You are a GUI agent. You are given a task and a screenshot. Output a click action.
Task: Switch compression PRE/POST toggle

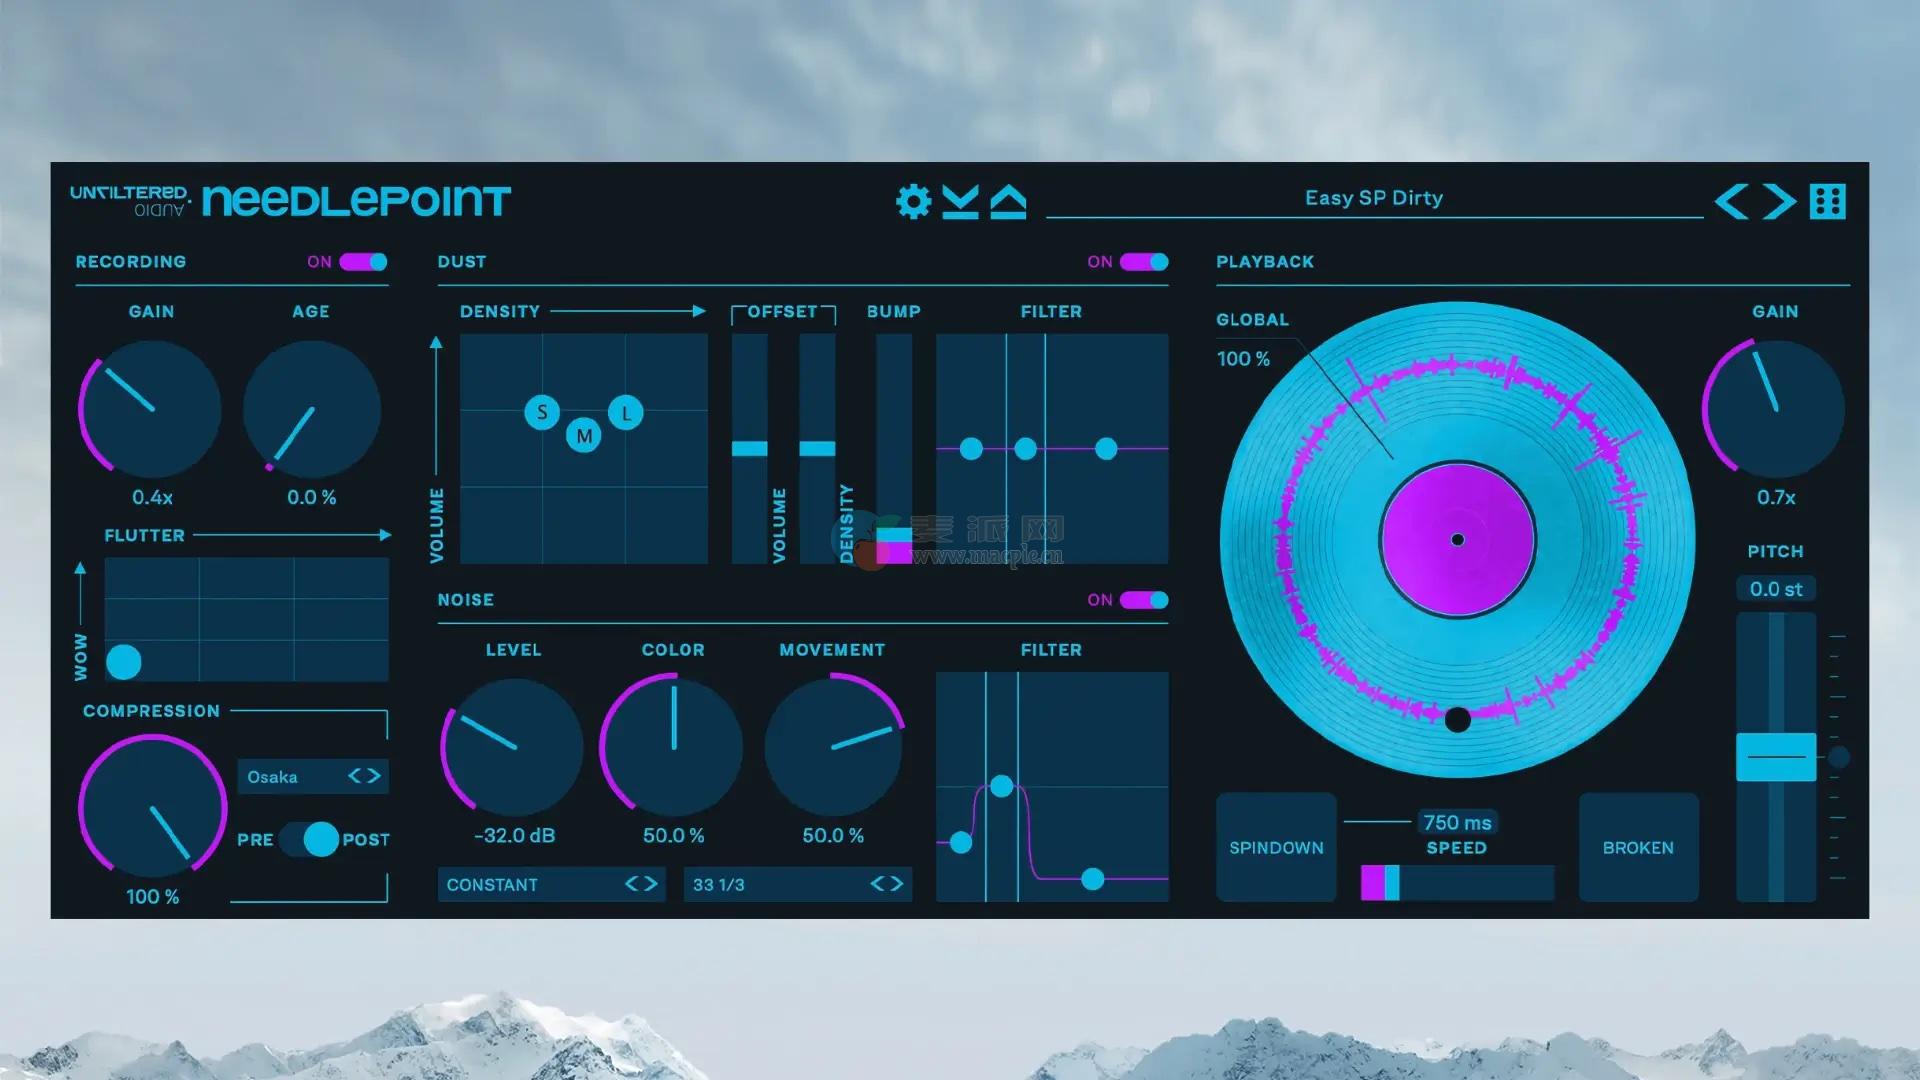(x=309, y=839)
